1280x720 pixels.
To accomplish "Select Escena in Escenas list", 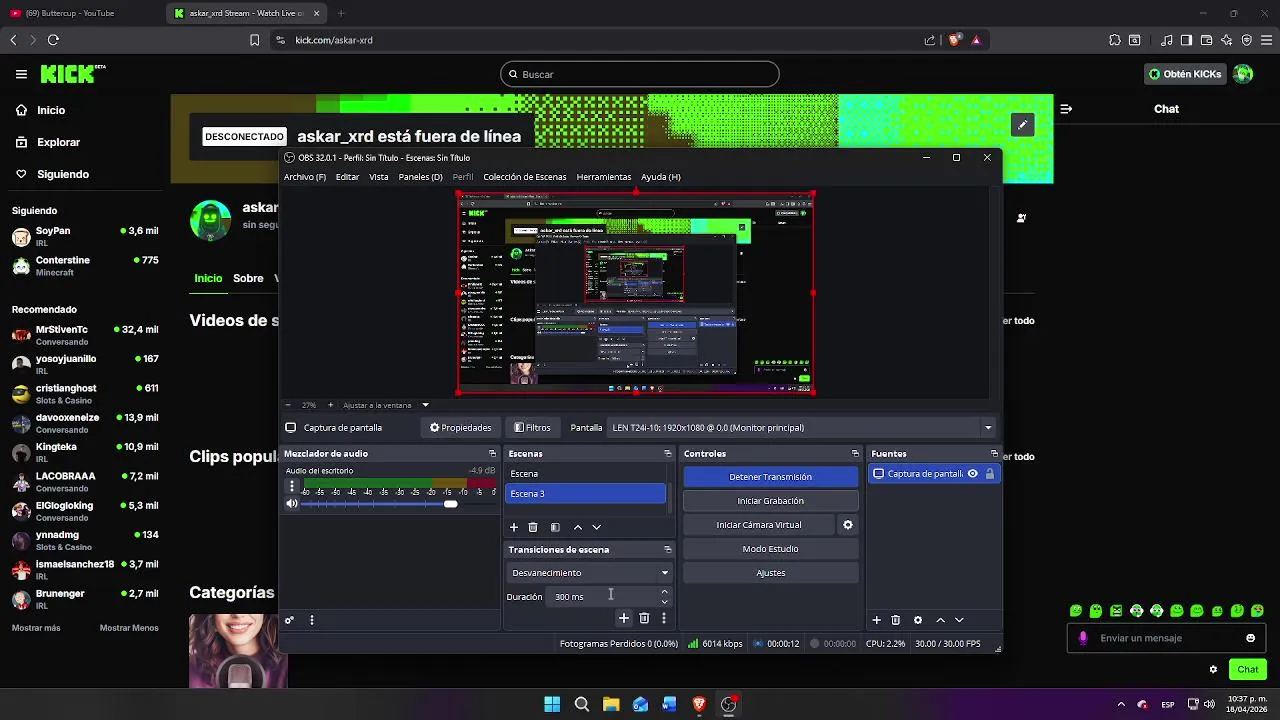I will coord(585,474).
